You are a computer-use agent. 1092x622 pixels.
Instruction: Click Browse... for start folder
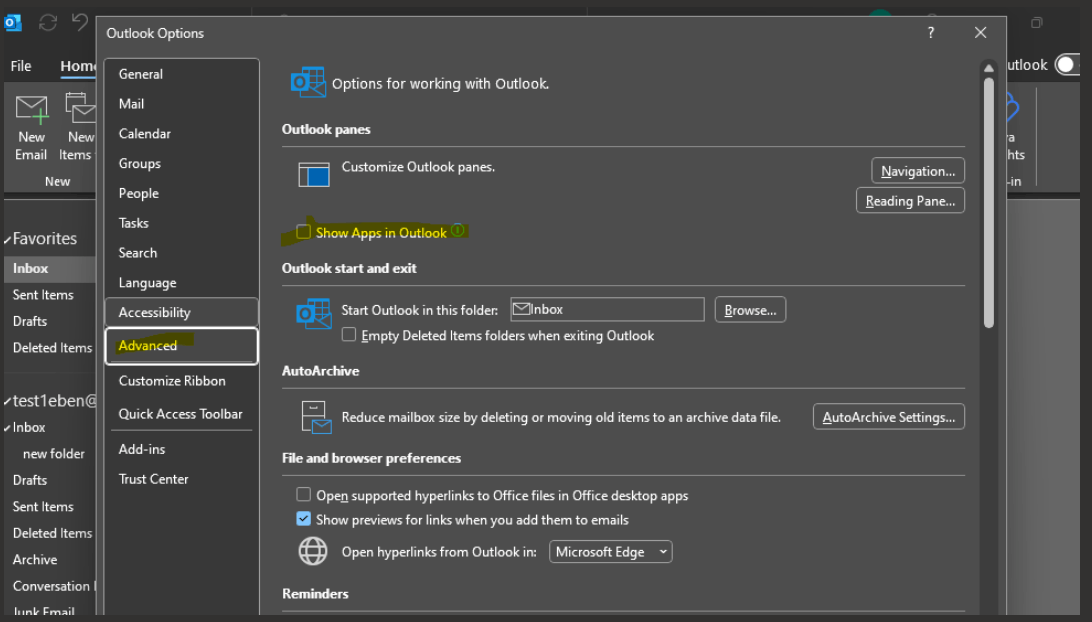pyautogui.click(x=750, y=310)
